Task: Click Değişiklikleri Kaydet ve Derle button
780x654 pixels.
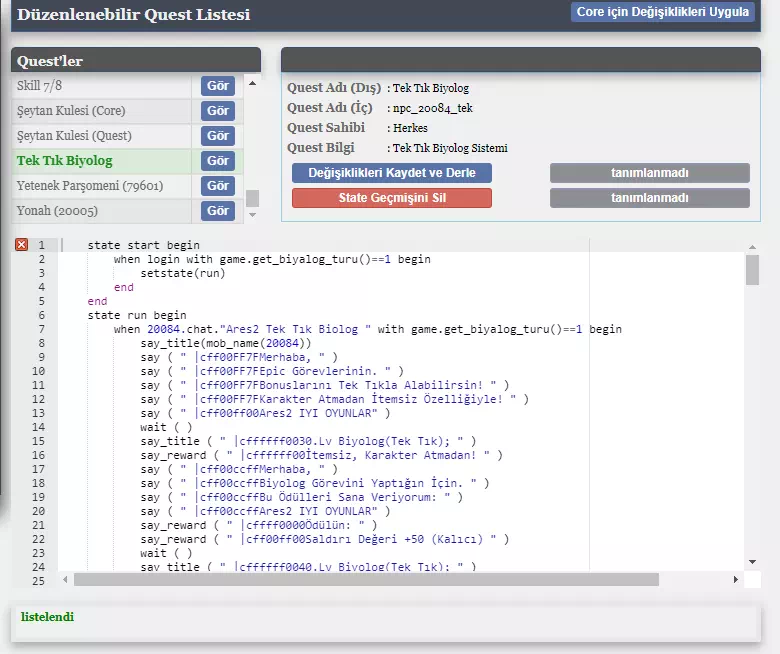Action: tap(392, 173)
